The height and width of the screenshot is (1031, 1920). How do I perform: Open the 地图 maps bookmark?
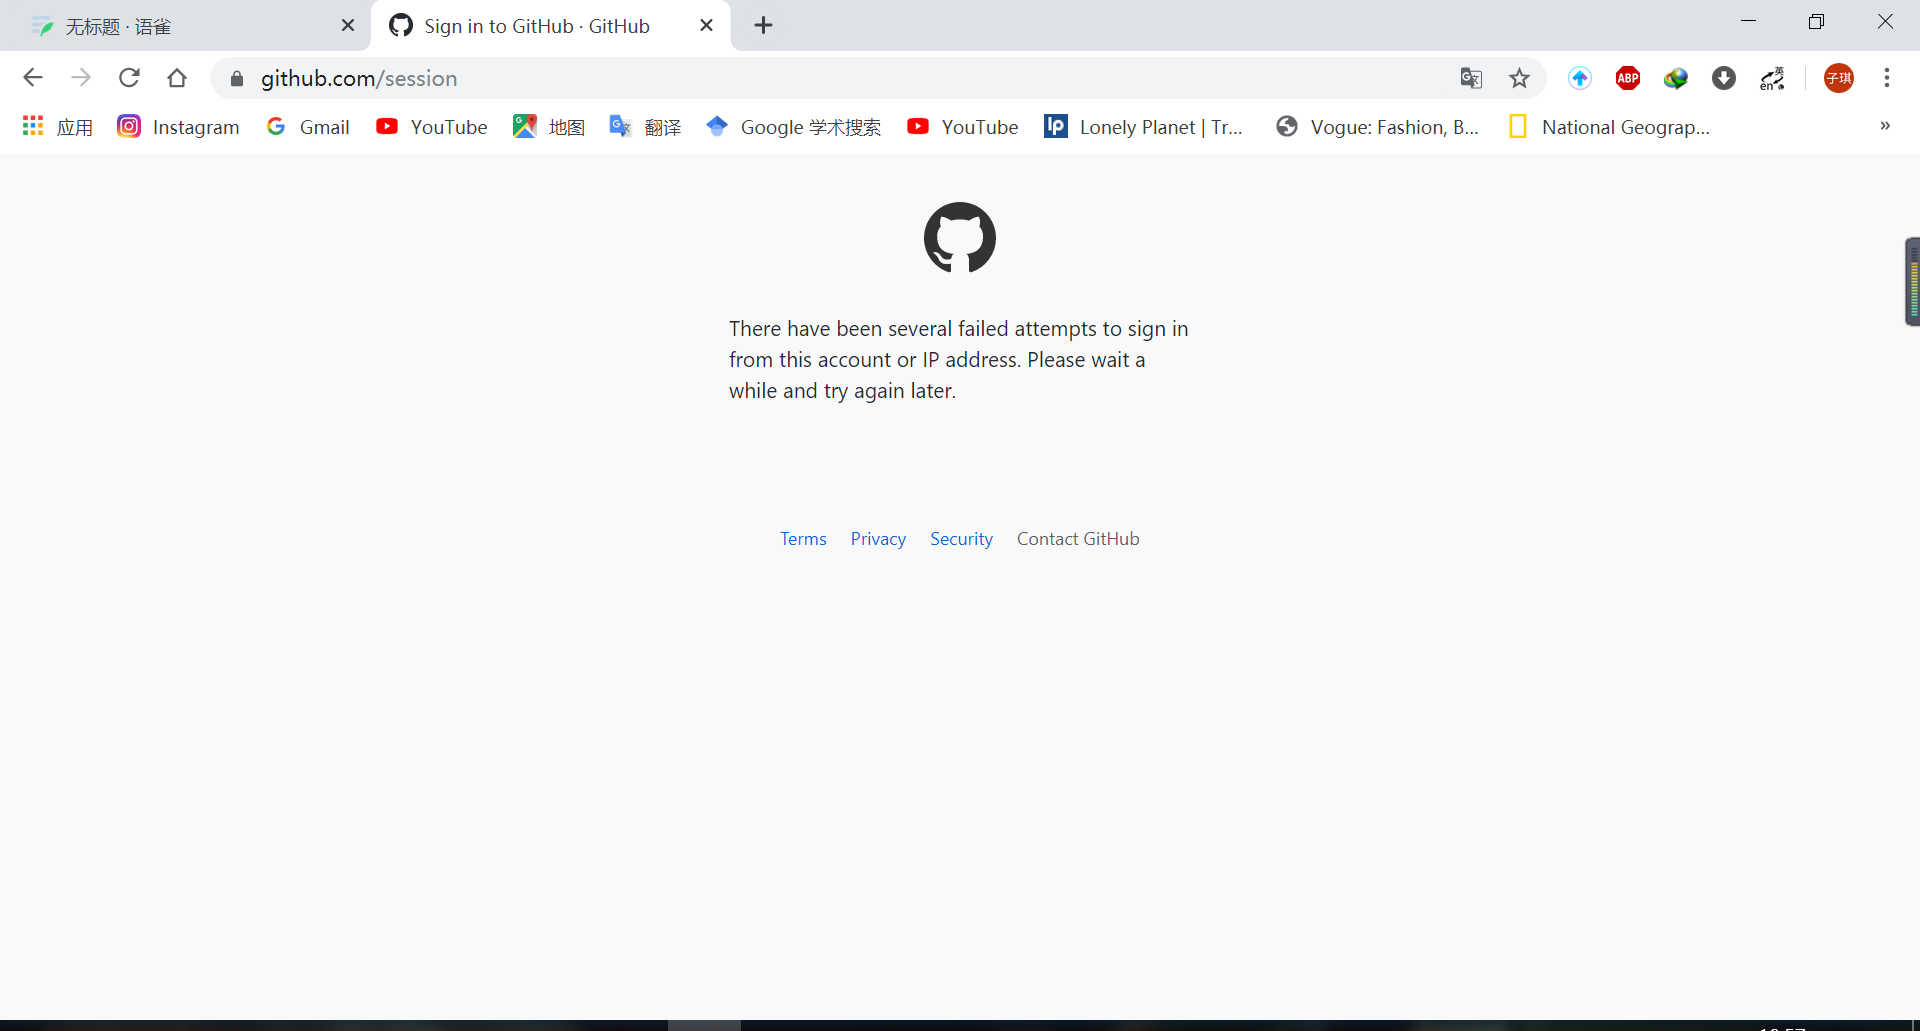coord(549,127)
